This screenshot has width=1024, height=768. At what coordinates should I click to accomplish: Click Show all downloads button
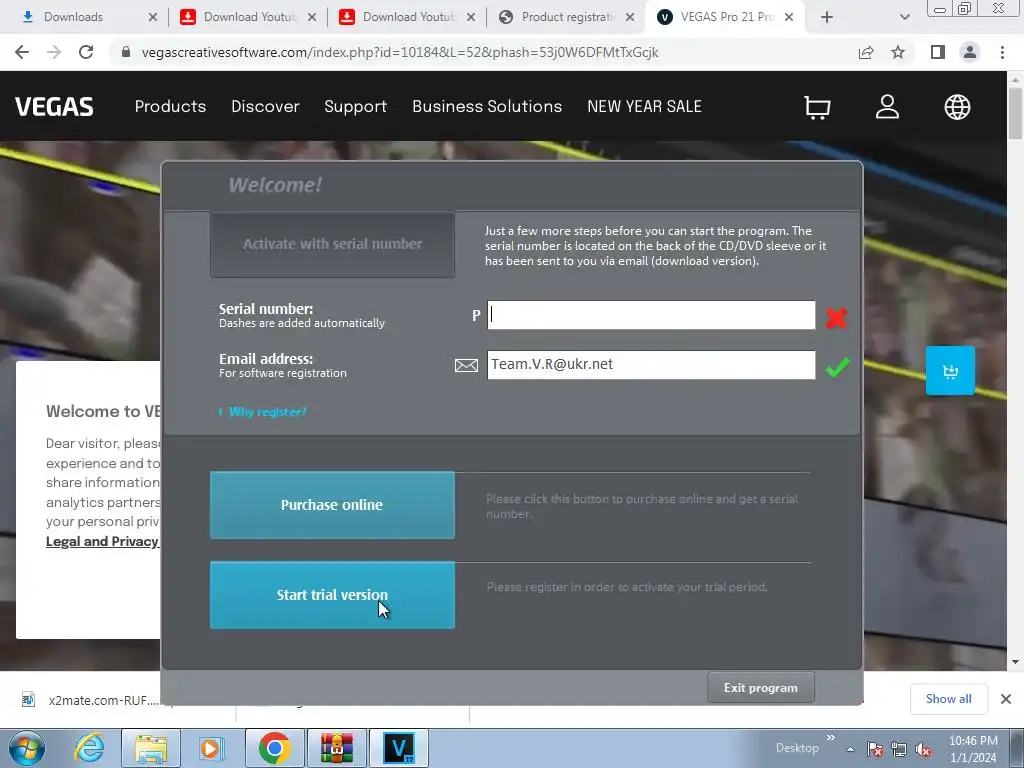point(948,699)
